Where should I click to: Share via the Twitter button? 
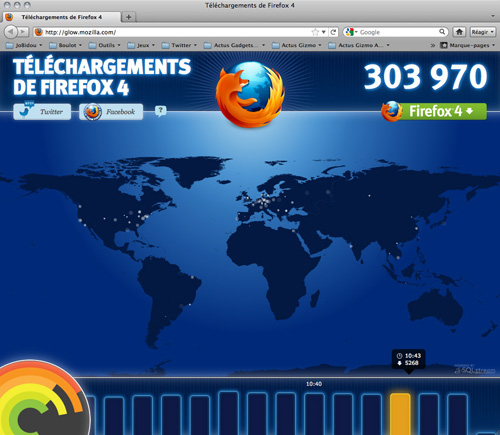coord(42,111)
